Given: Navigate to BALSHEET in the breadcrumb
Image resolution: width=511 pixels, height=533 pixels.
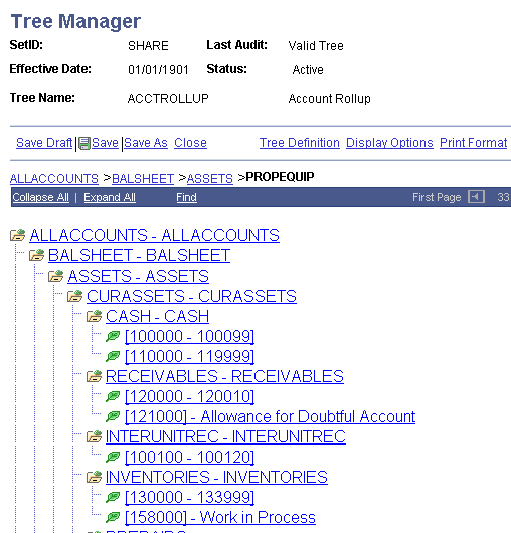Looking at the screenshot, I should coord(143,178).
